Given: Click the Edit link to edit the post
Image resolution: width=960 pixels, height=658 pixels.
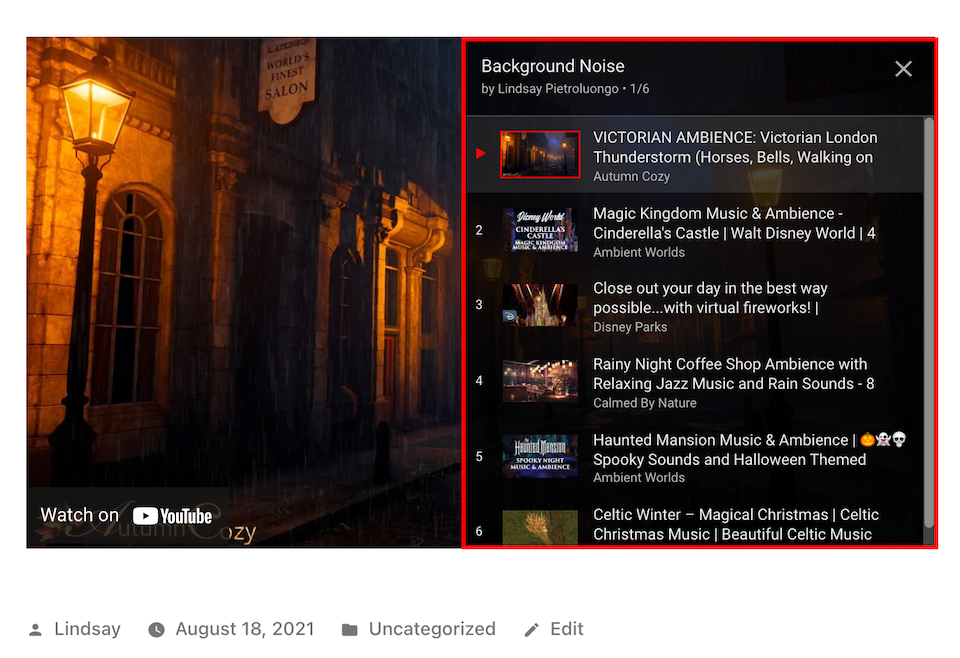Looking at the screenshot, I should tap(567, 629).
